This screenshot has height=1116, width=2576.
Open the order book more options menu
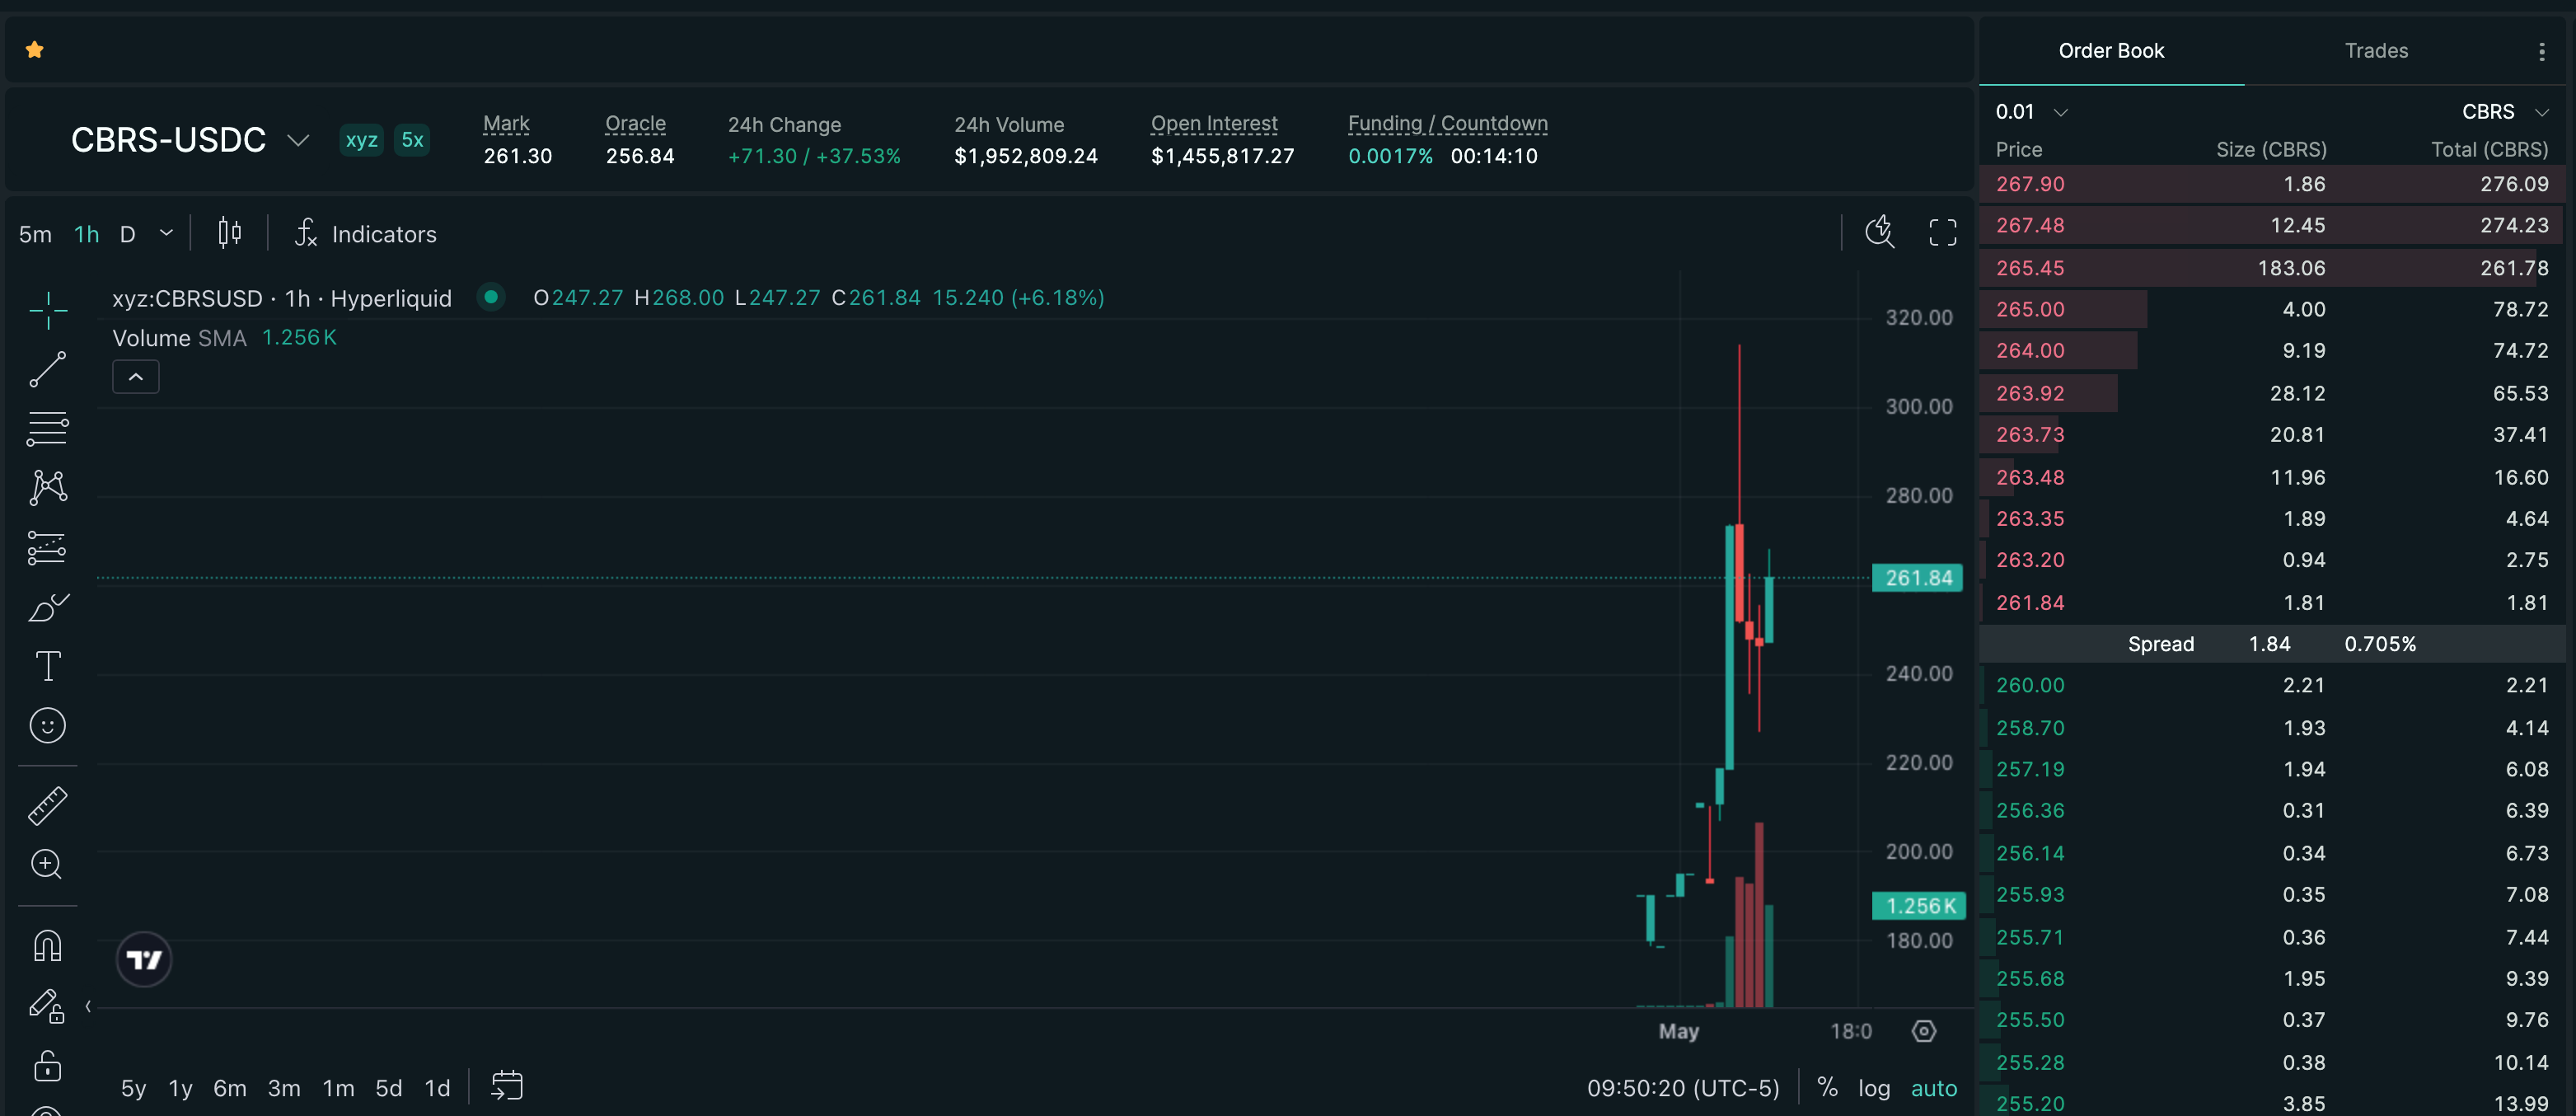point(2541,52)
